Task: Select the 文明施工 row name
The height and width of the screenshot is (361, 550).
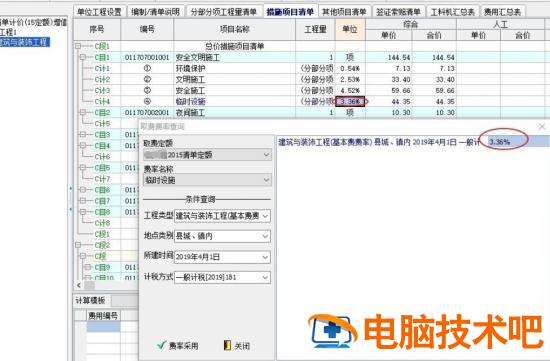Action: [190, 80]
